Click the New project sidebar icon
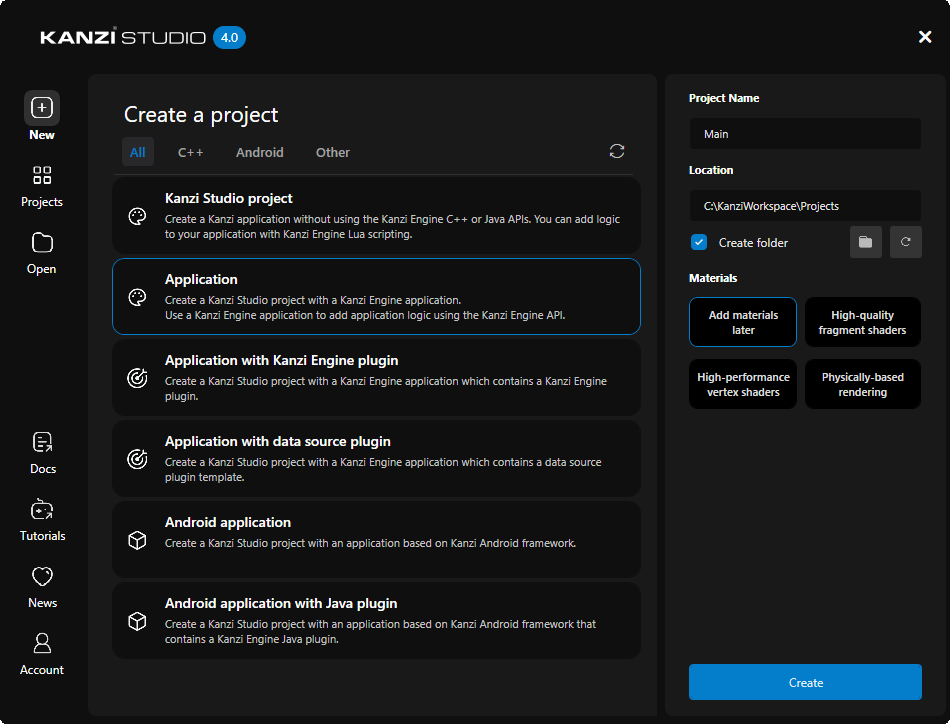This screenshot has height=724, width=950. click(41, 107)
